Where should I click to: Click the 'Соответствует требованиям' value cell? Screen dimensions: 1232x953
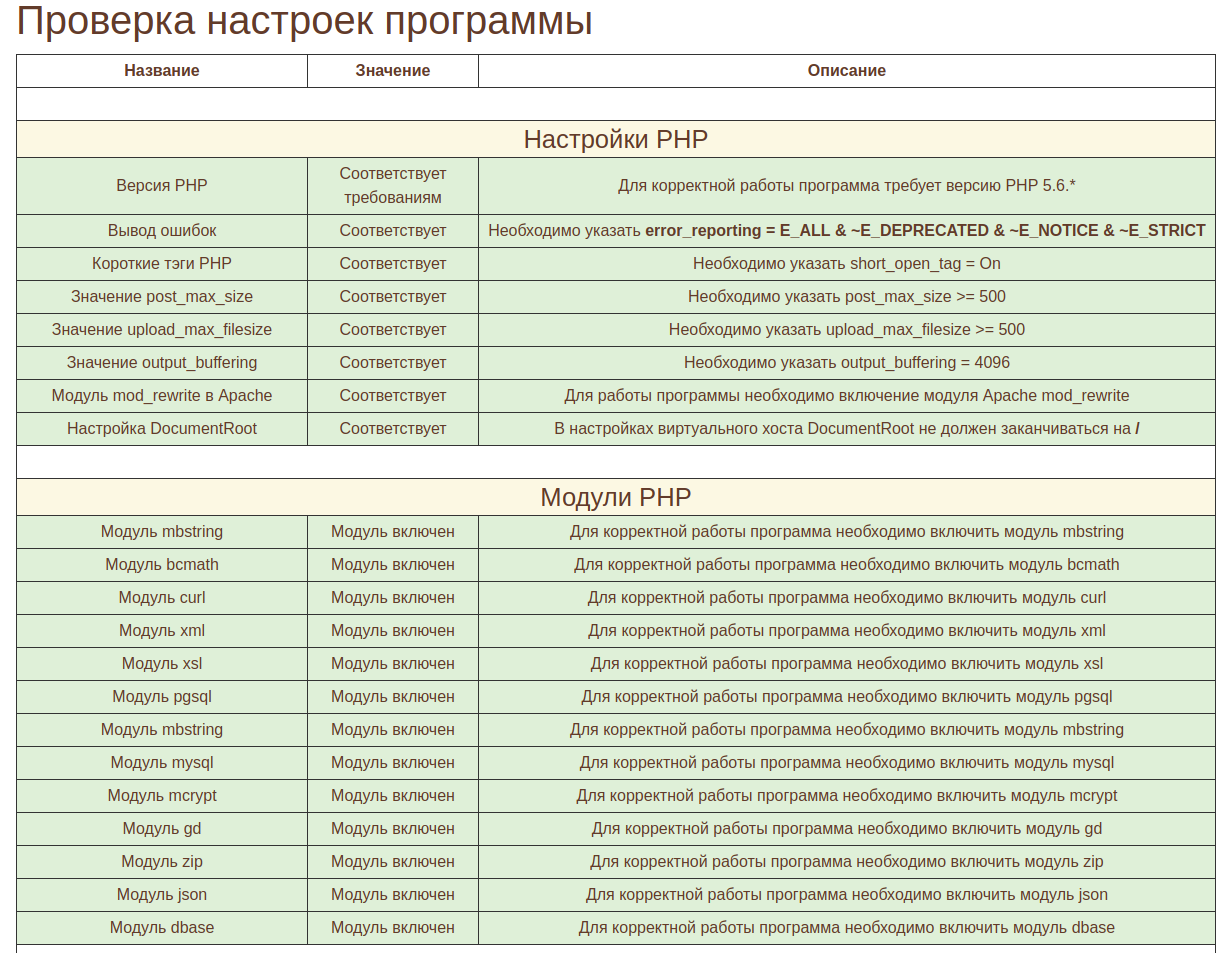pos(393,185)
